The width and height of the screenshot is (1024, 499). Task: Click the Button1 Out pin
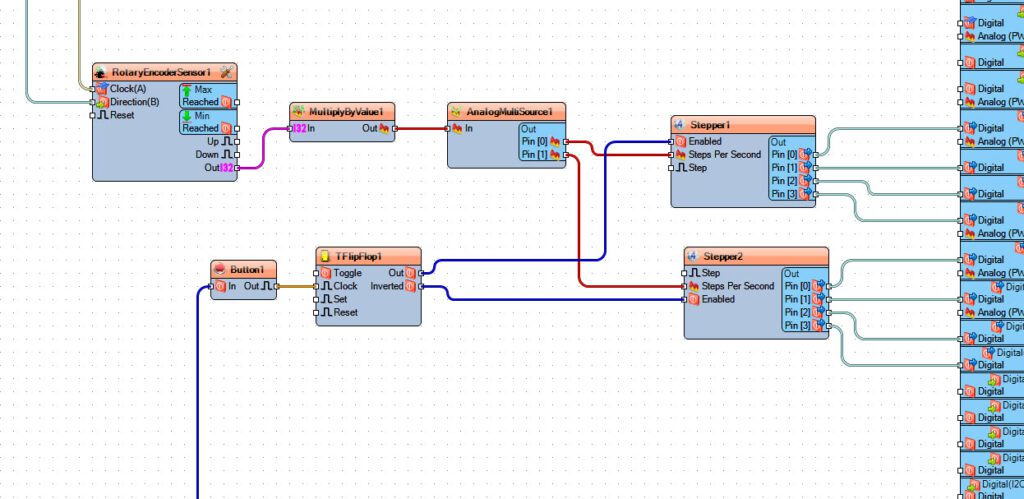(277, 286)
